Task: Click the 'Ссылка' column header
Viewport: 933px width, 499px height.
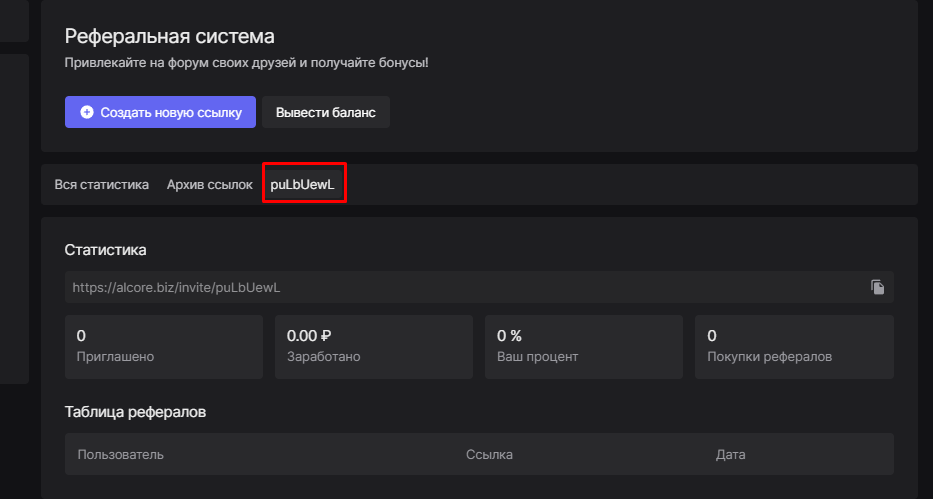Action: [x=489, y=455]
